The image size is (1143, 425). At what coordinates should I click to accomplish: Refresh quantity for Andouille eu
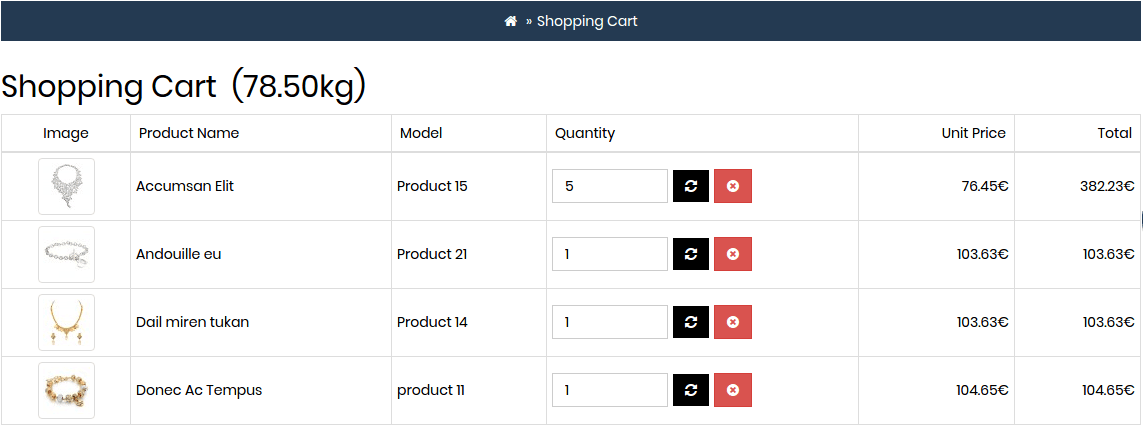coord(691,254)
